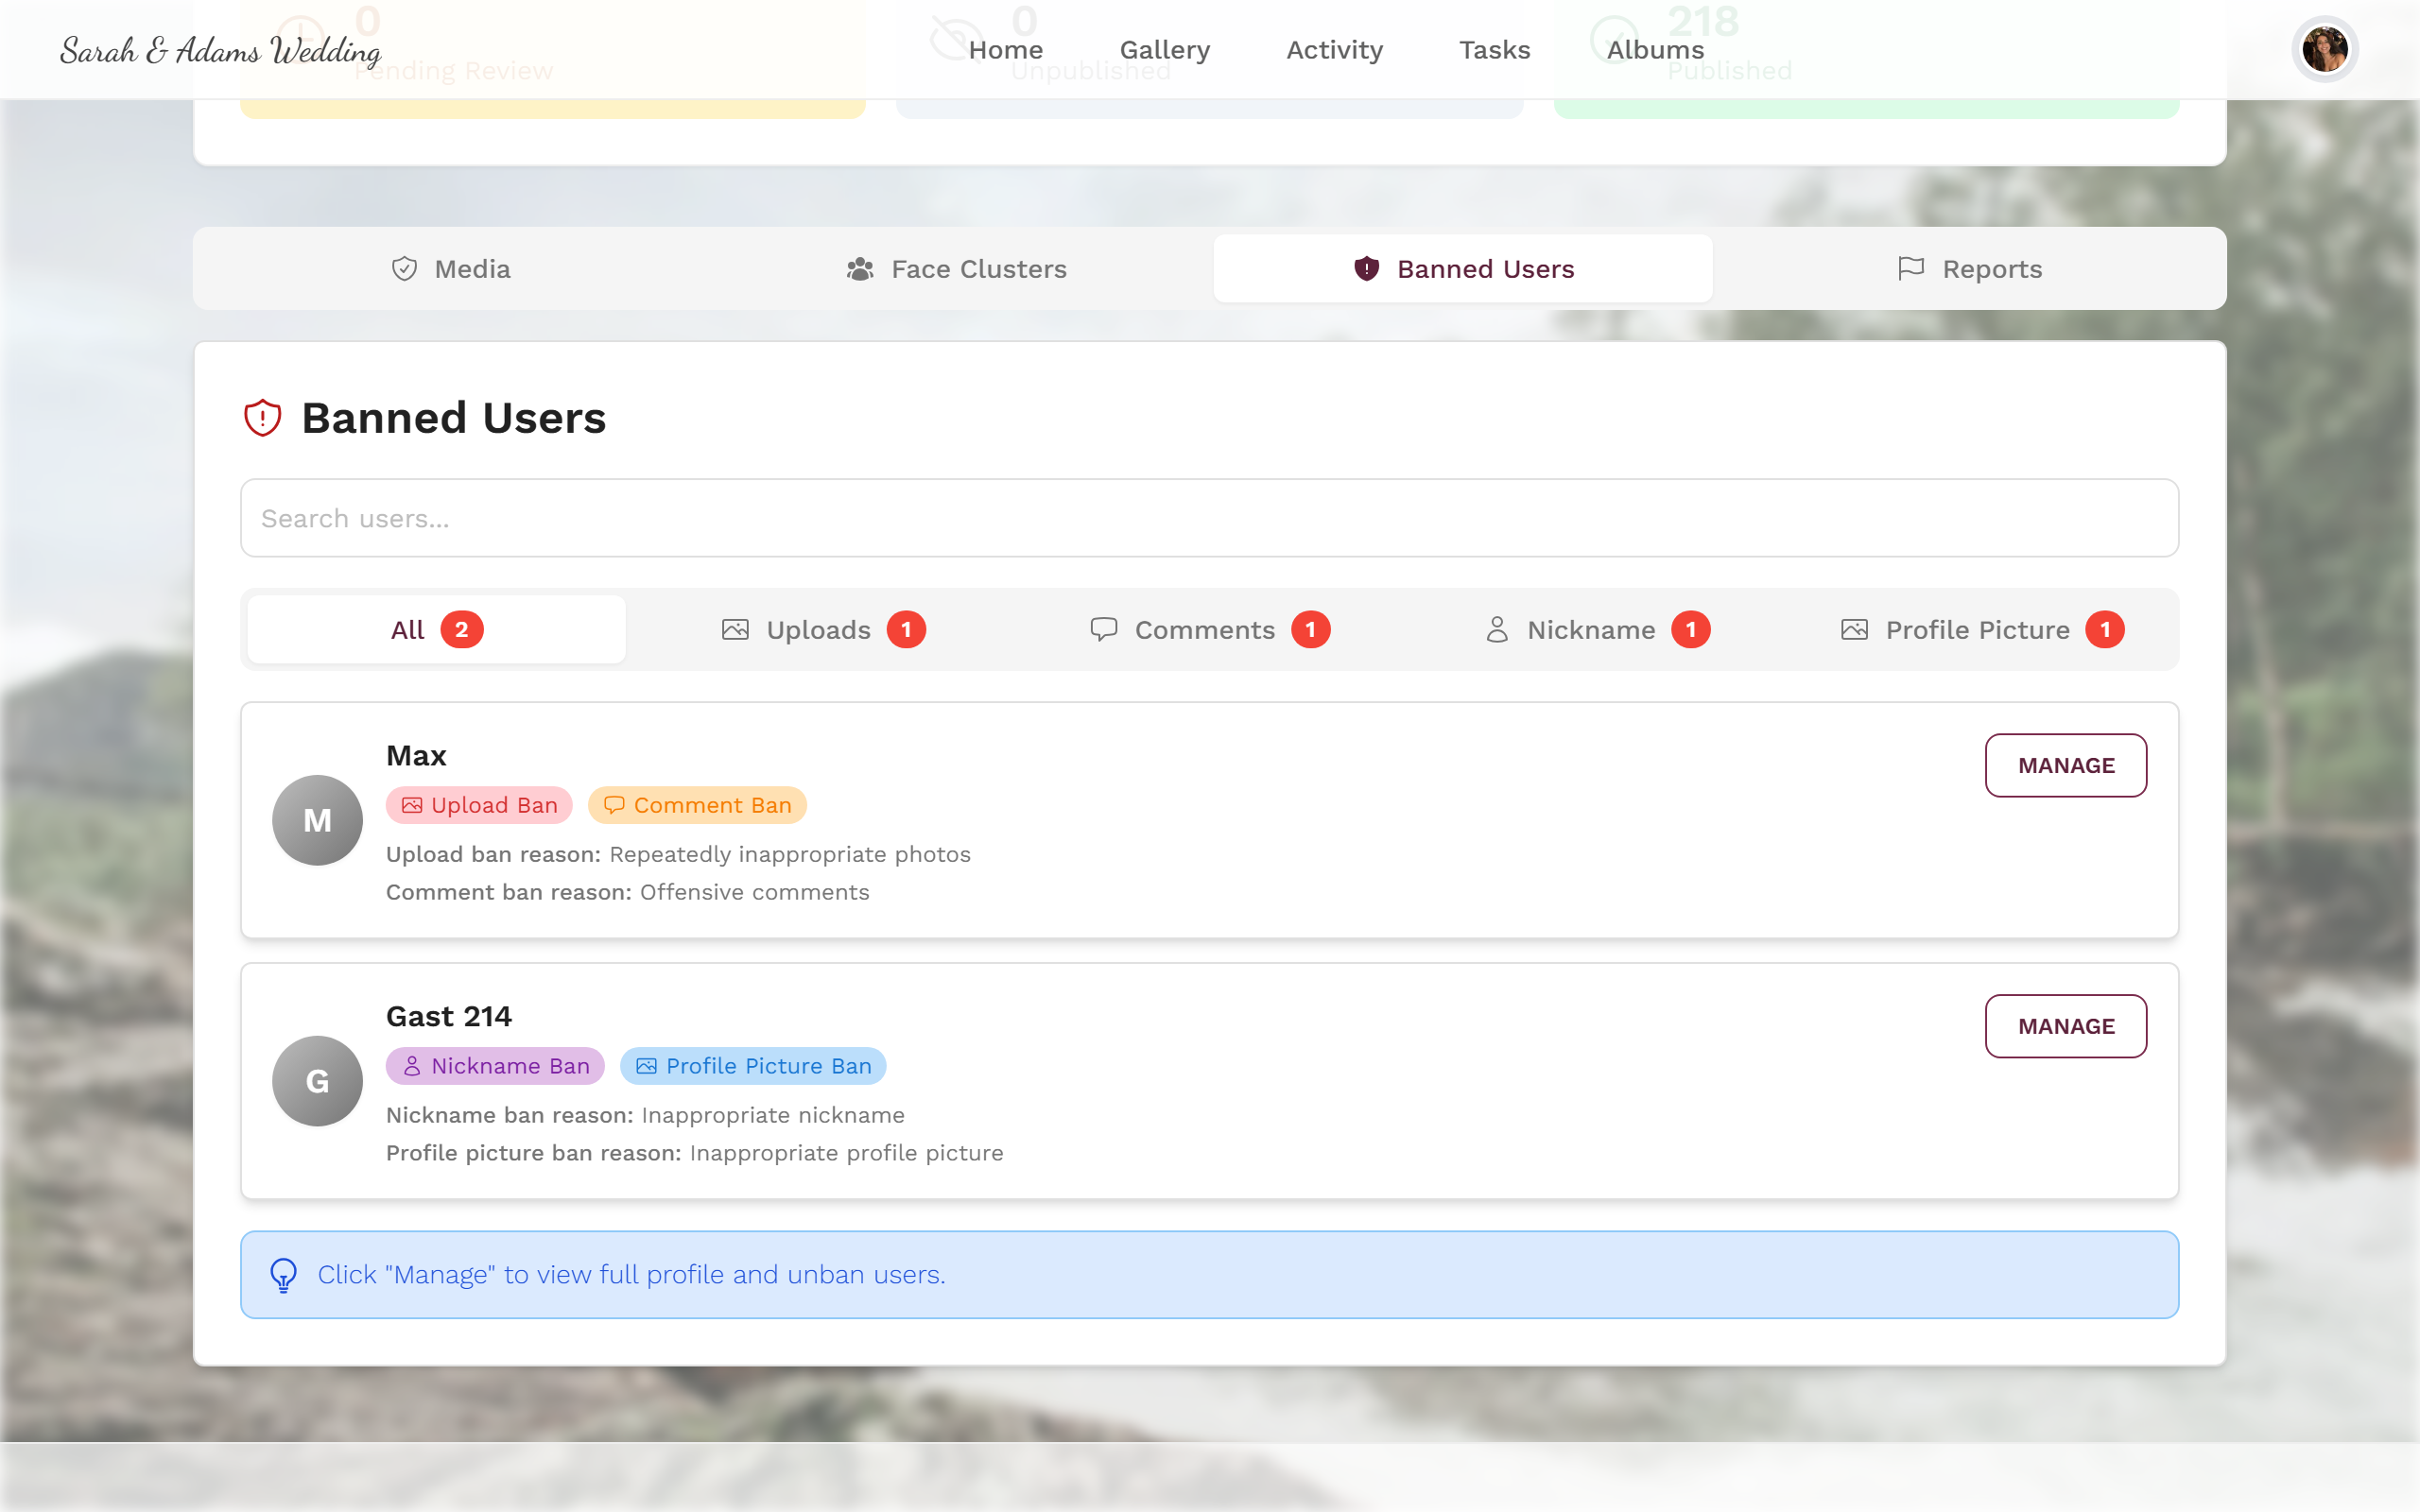2420x1512 pixels.
Task: Click the red count badge on Uploads filter
Action: point(906,630)
